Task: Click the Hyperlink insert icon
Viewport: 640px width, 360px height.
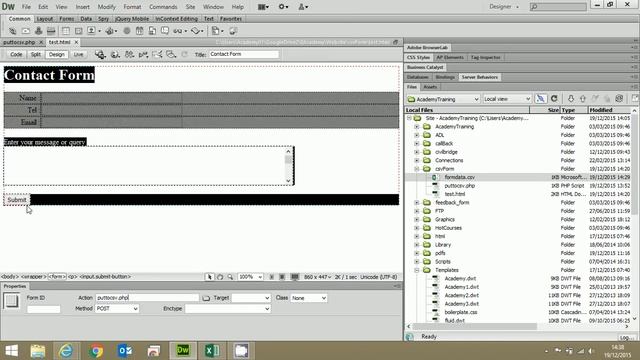Action: 13,31
